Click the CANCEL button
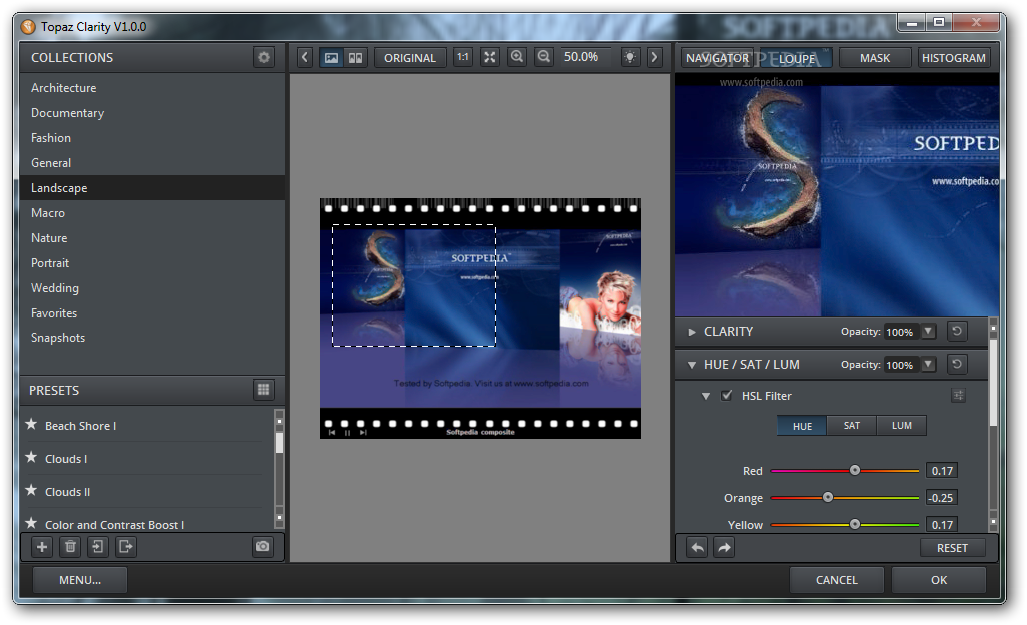The width and height of the screenshot is (1027, 625). pos(836,580)
